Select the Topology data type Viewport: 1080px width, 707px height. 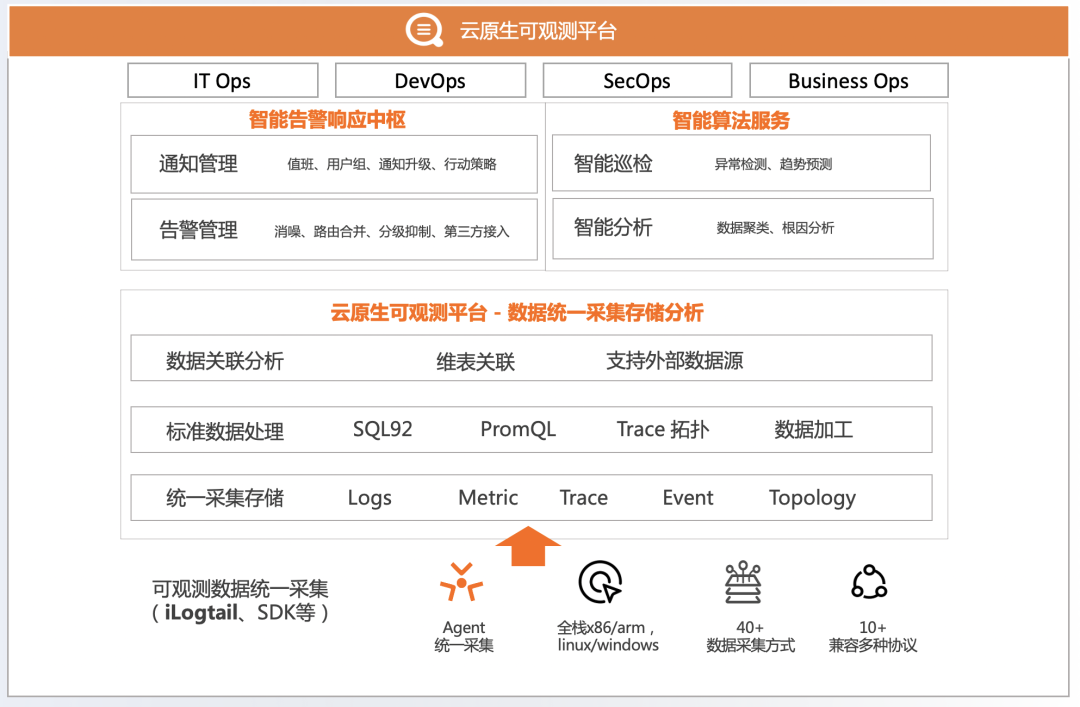tap(812, 498)
